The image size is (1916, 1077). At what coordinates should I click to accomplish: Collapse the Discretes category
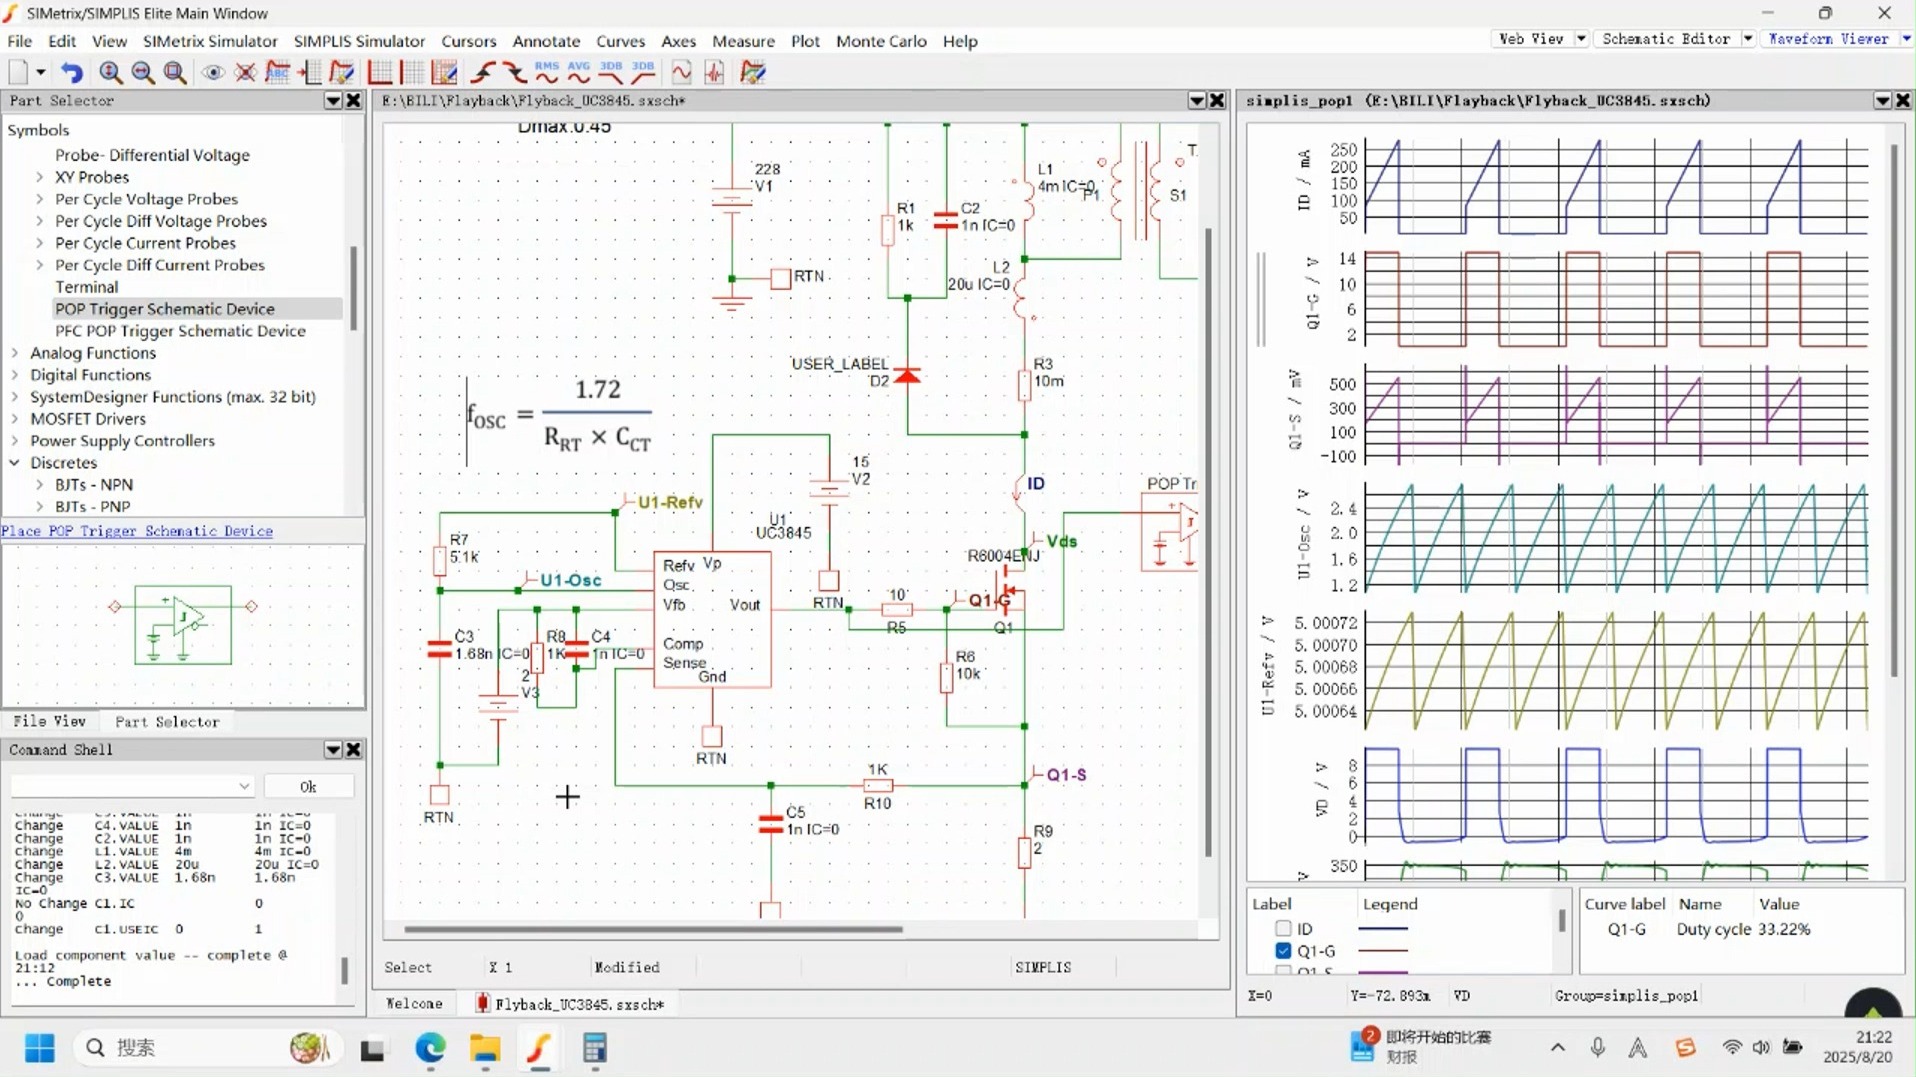pos(15,463)
